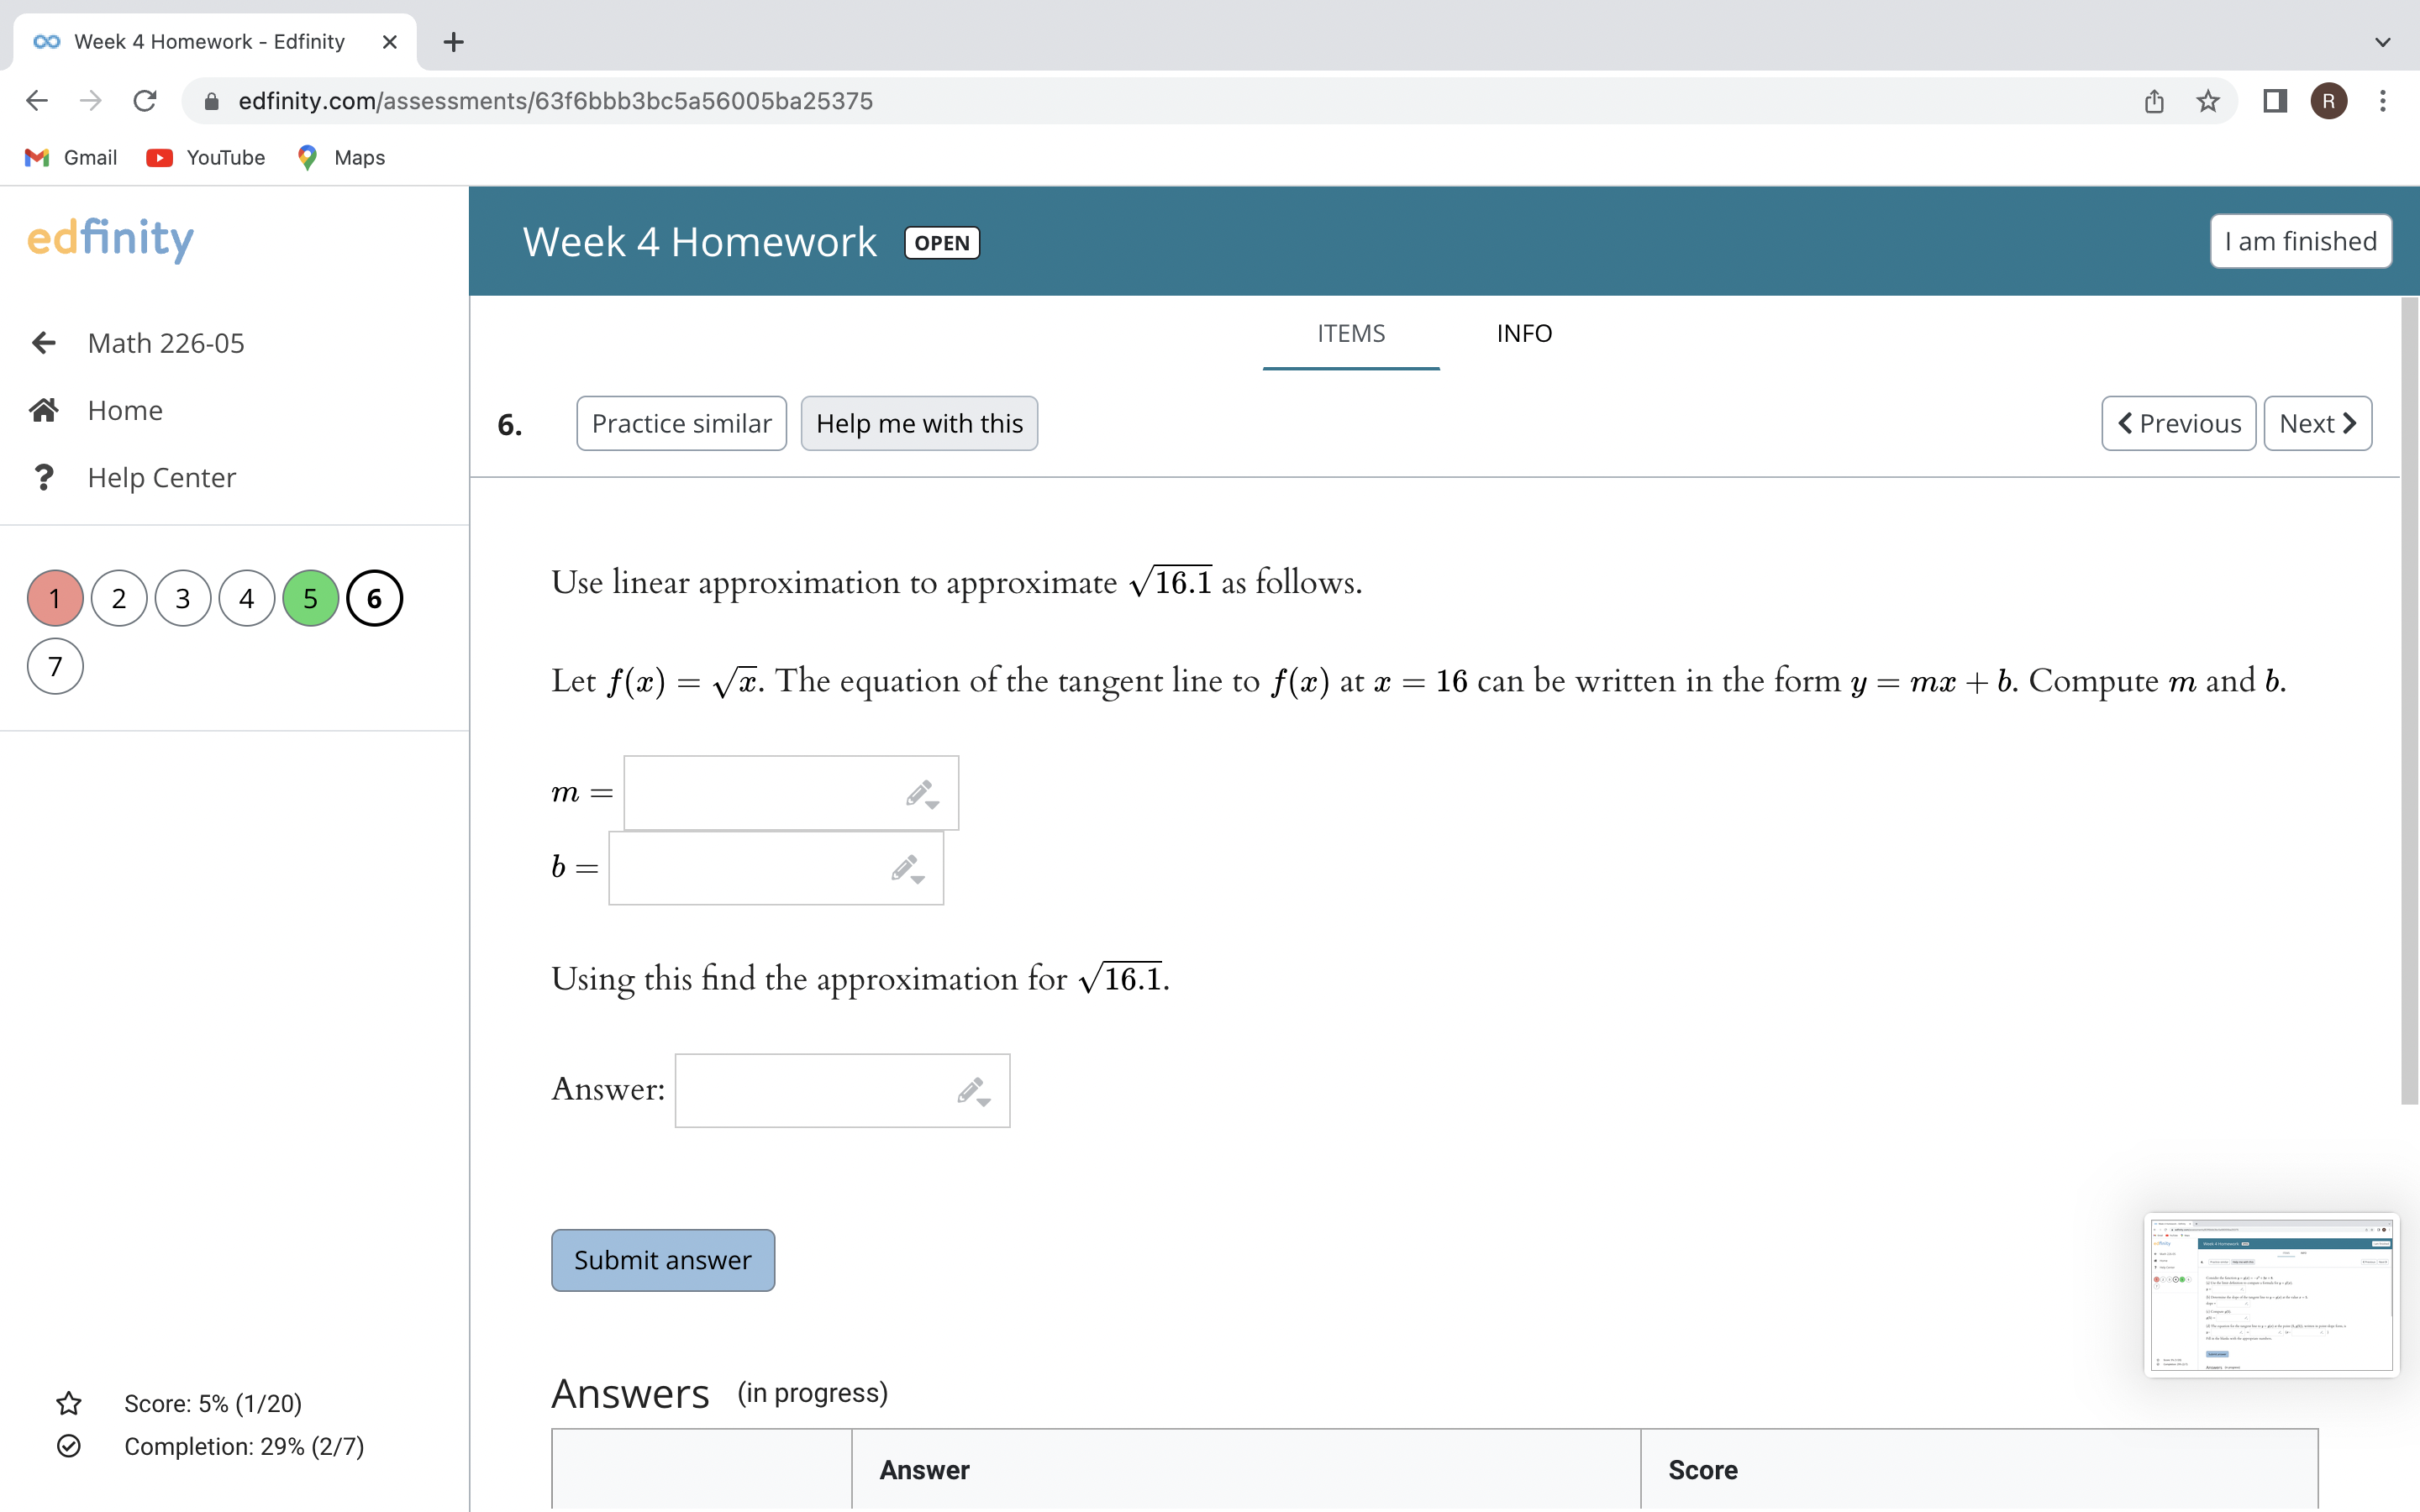Open Chrome's three-dot menu
The image size is (2420, 1512).
click(x=2383, y=100)
